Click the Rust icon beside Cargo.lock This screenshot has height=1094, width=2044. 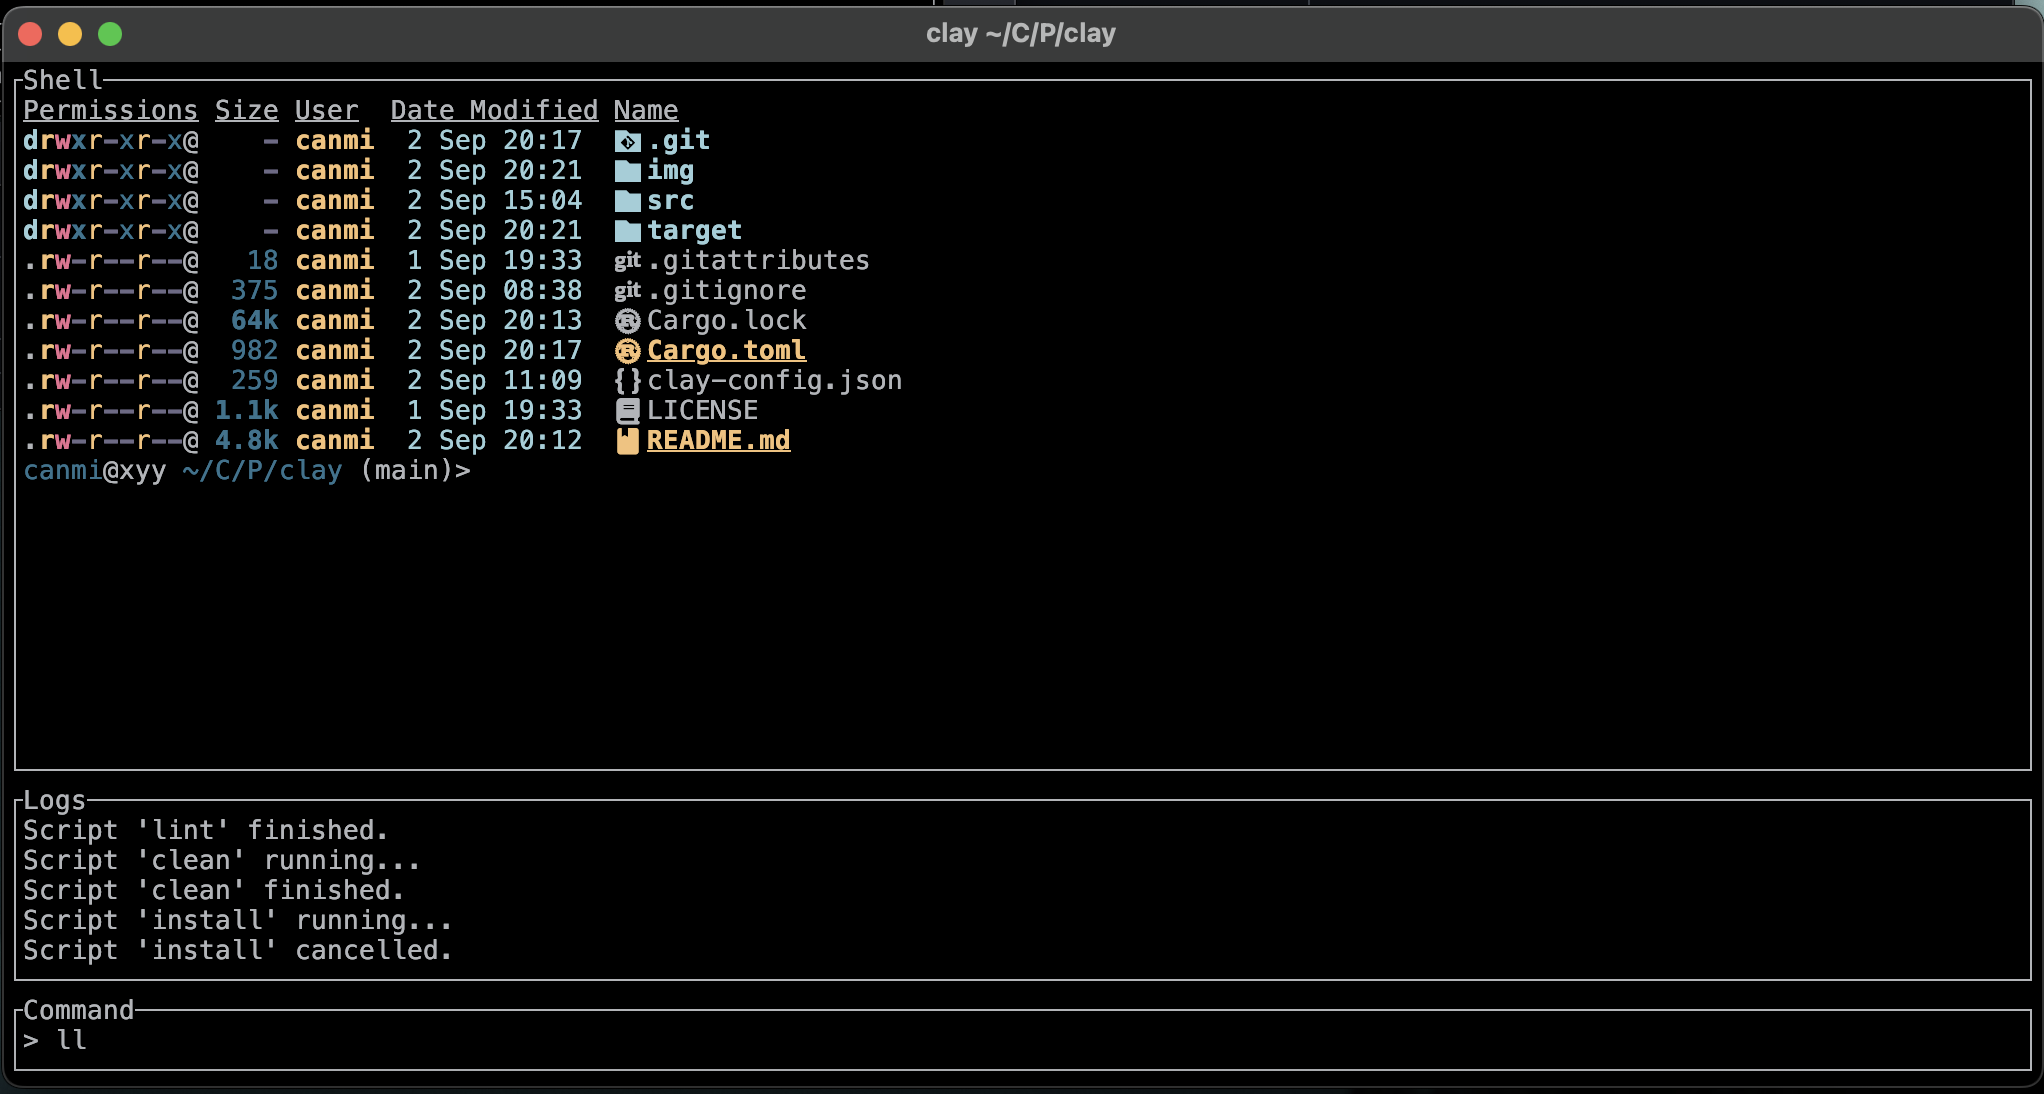[627, 321]
